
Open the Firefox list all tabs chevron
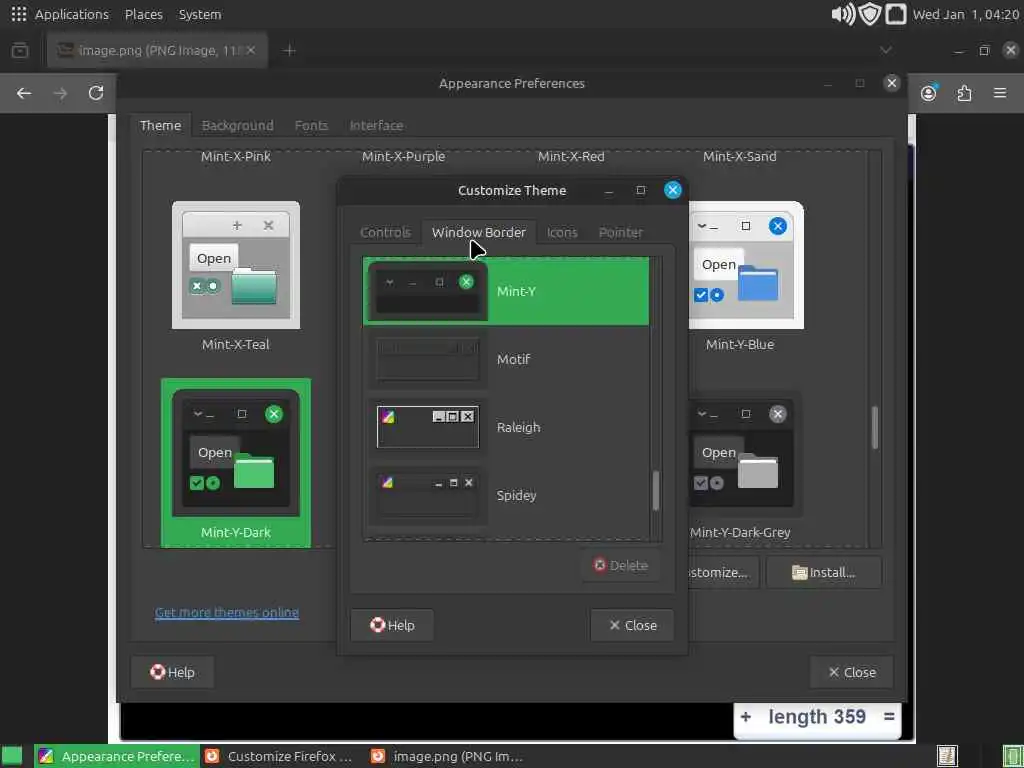click(886, 50)
